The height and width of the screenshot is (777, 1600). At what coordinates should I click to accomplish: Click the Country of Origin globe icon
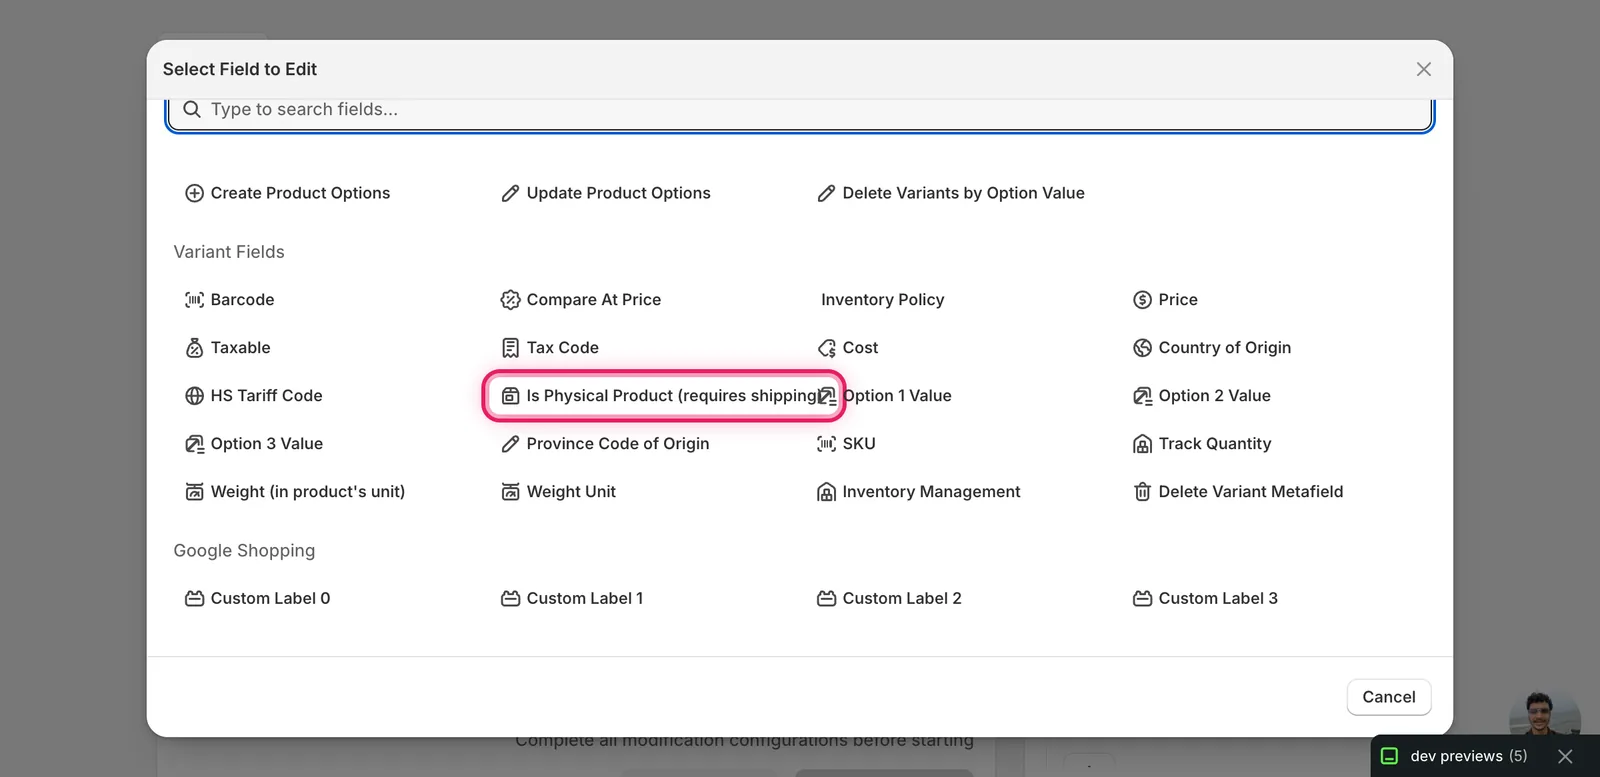point(1142,348)
